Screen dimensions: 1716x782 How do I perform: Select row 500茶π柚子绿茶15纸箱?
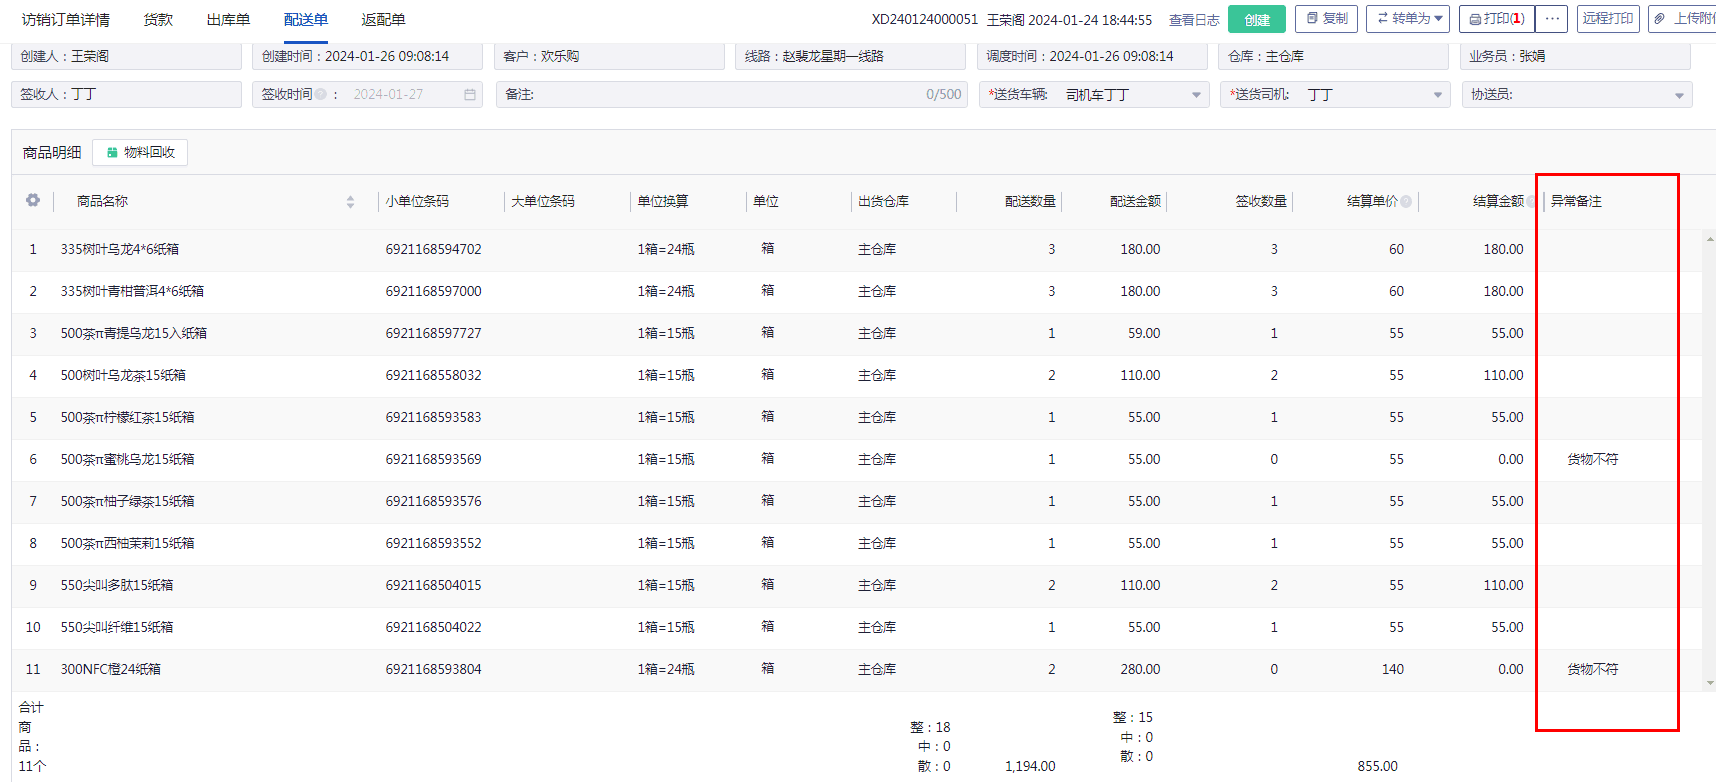(857, 501)
